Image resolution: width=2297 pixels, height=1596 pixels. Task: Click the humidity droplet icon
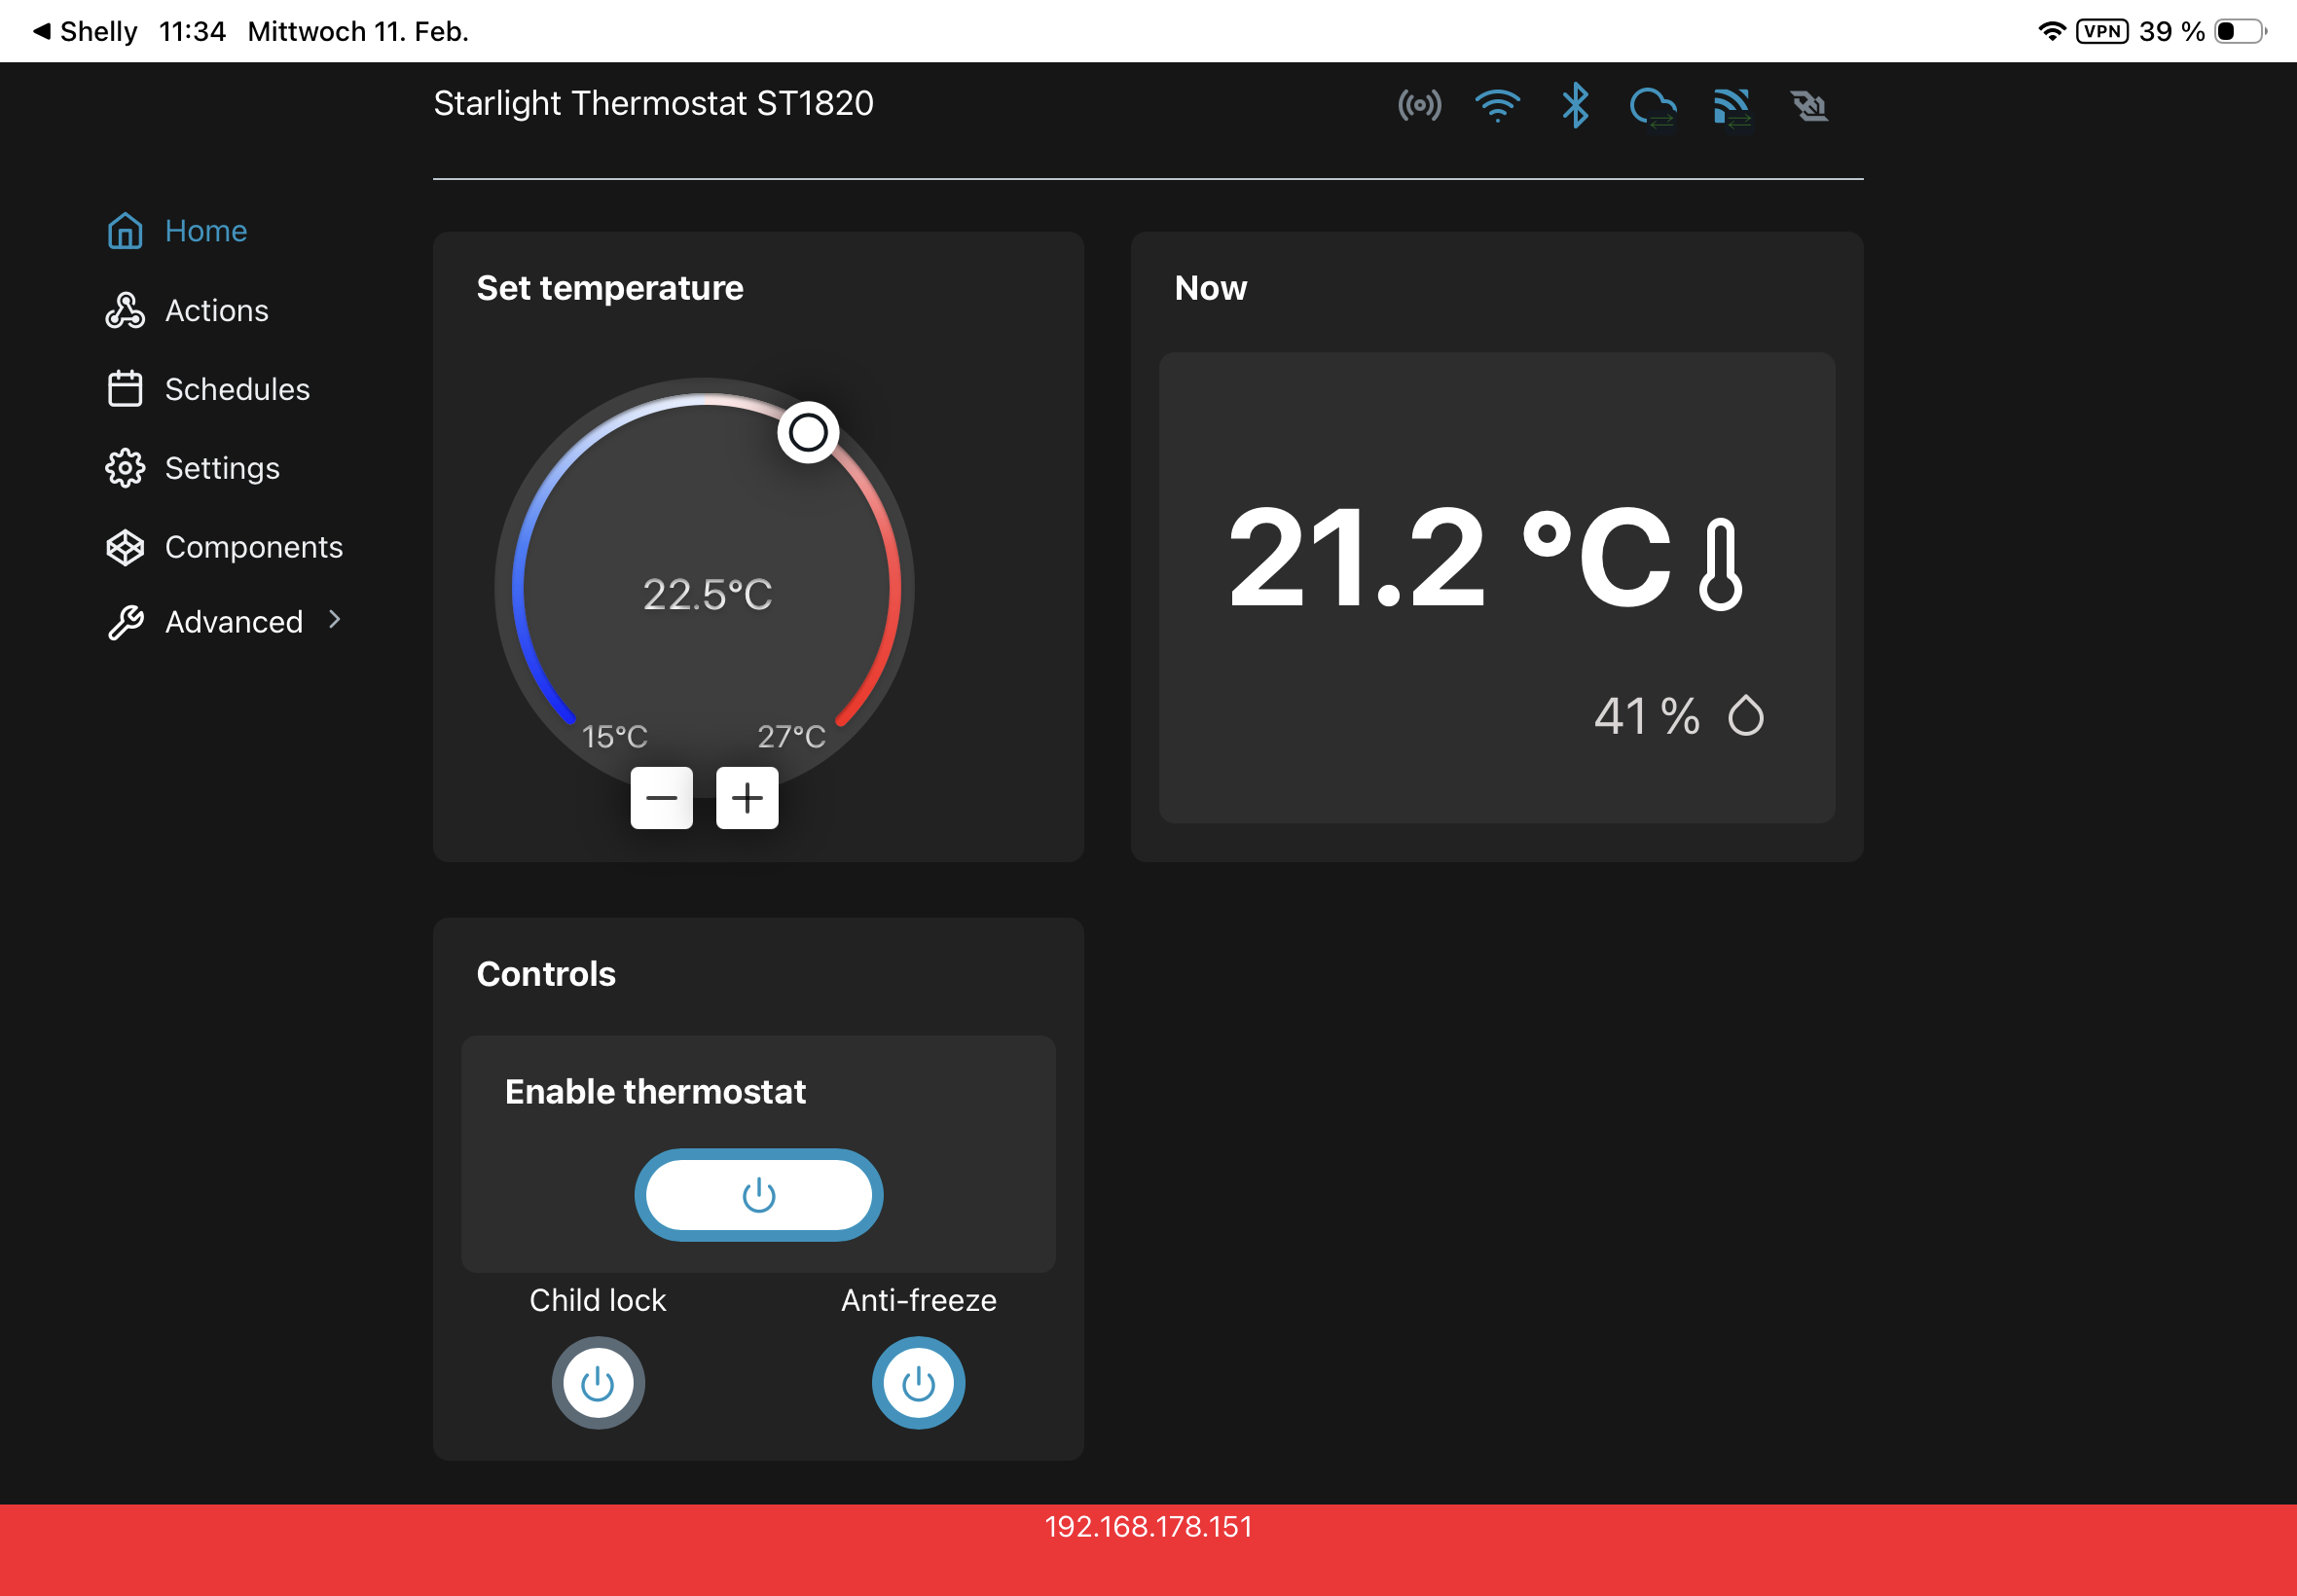click(x=1746, y=716)
